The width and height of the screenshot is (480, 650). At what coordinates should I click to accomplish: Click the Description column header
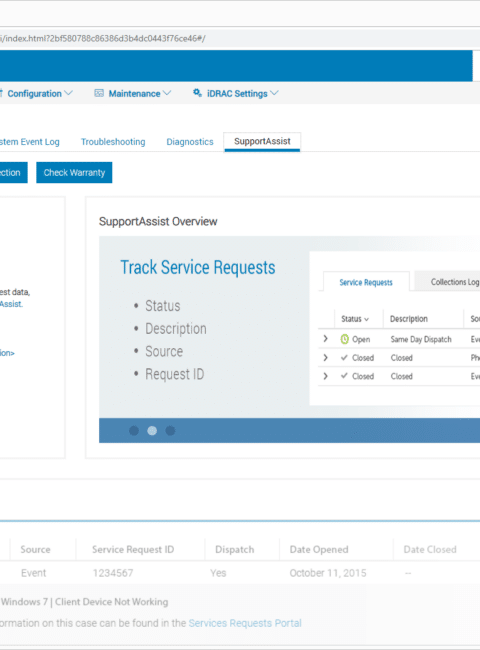pos(409,319)
